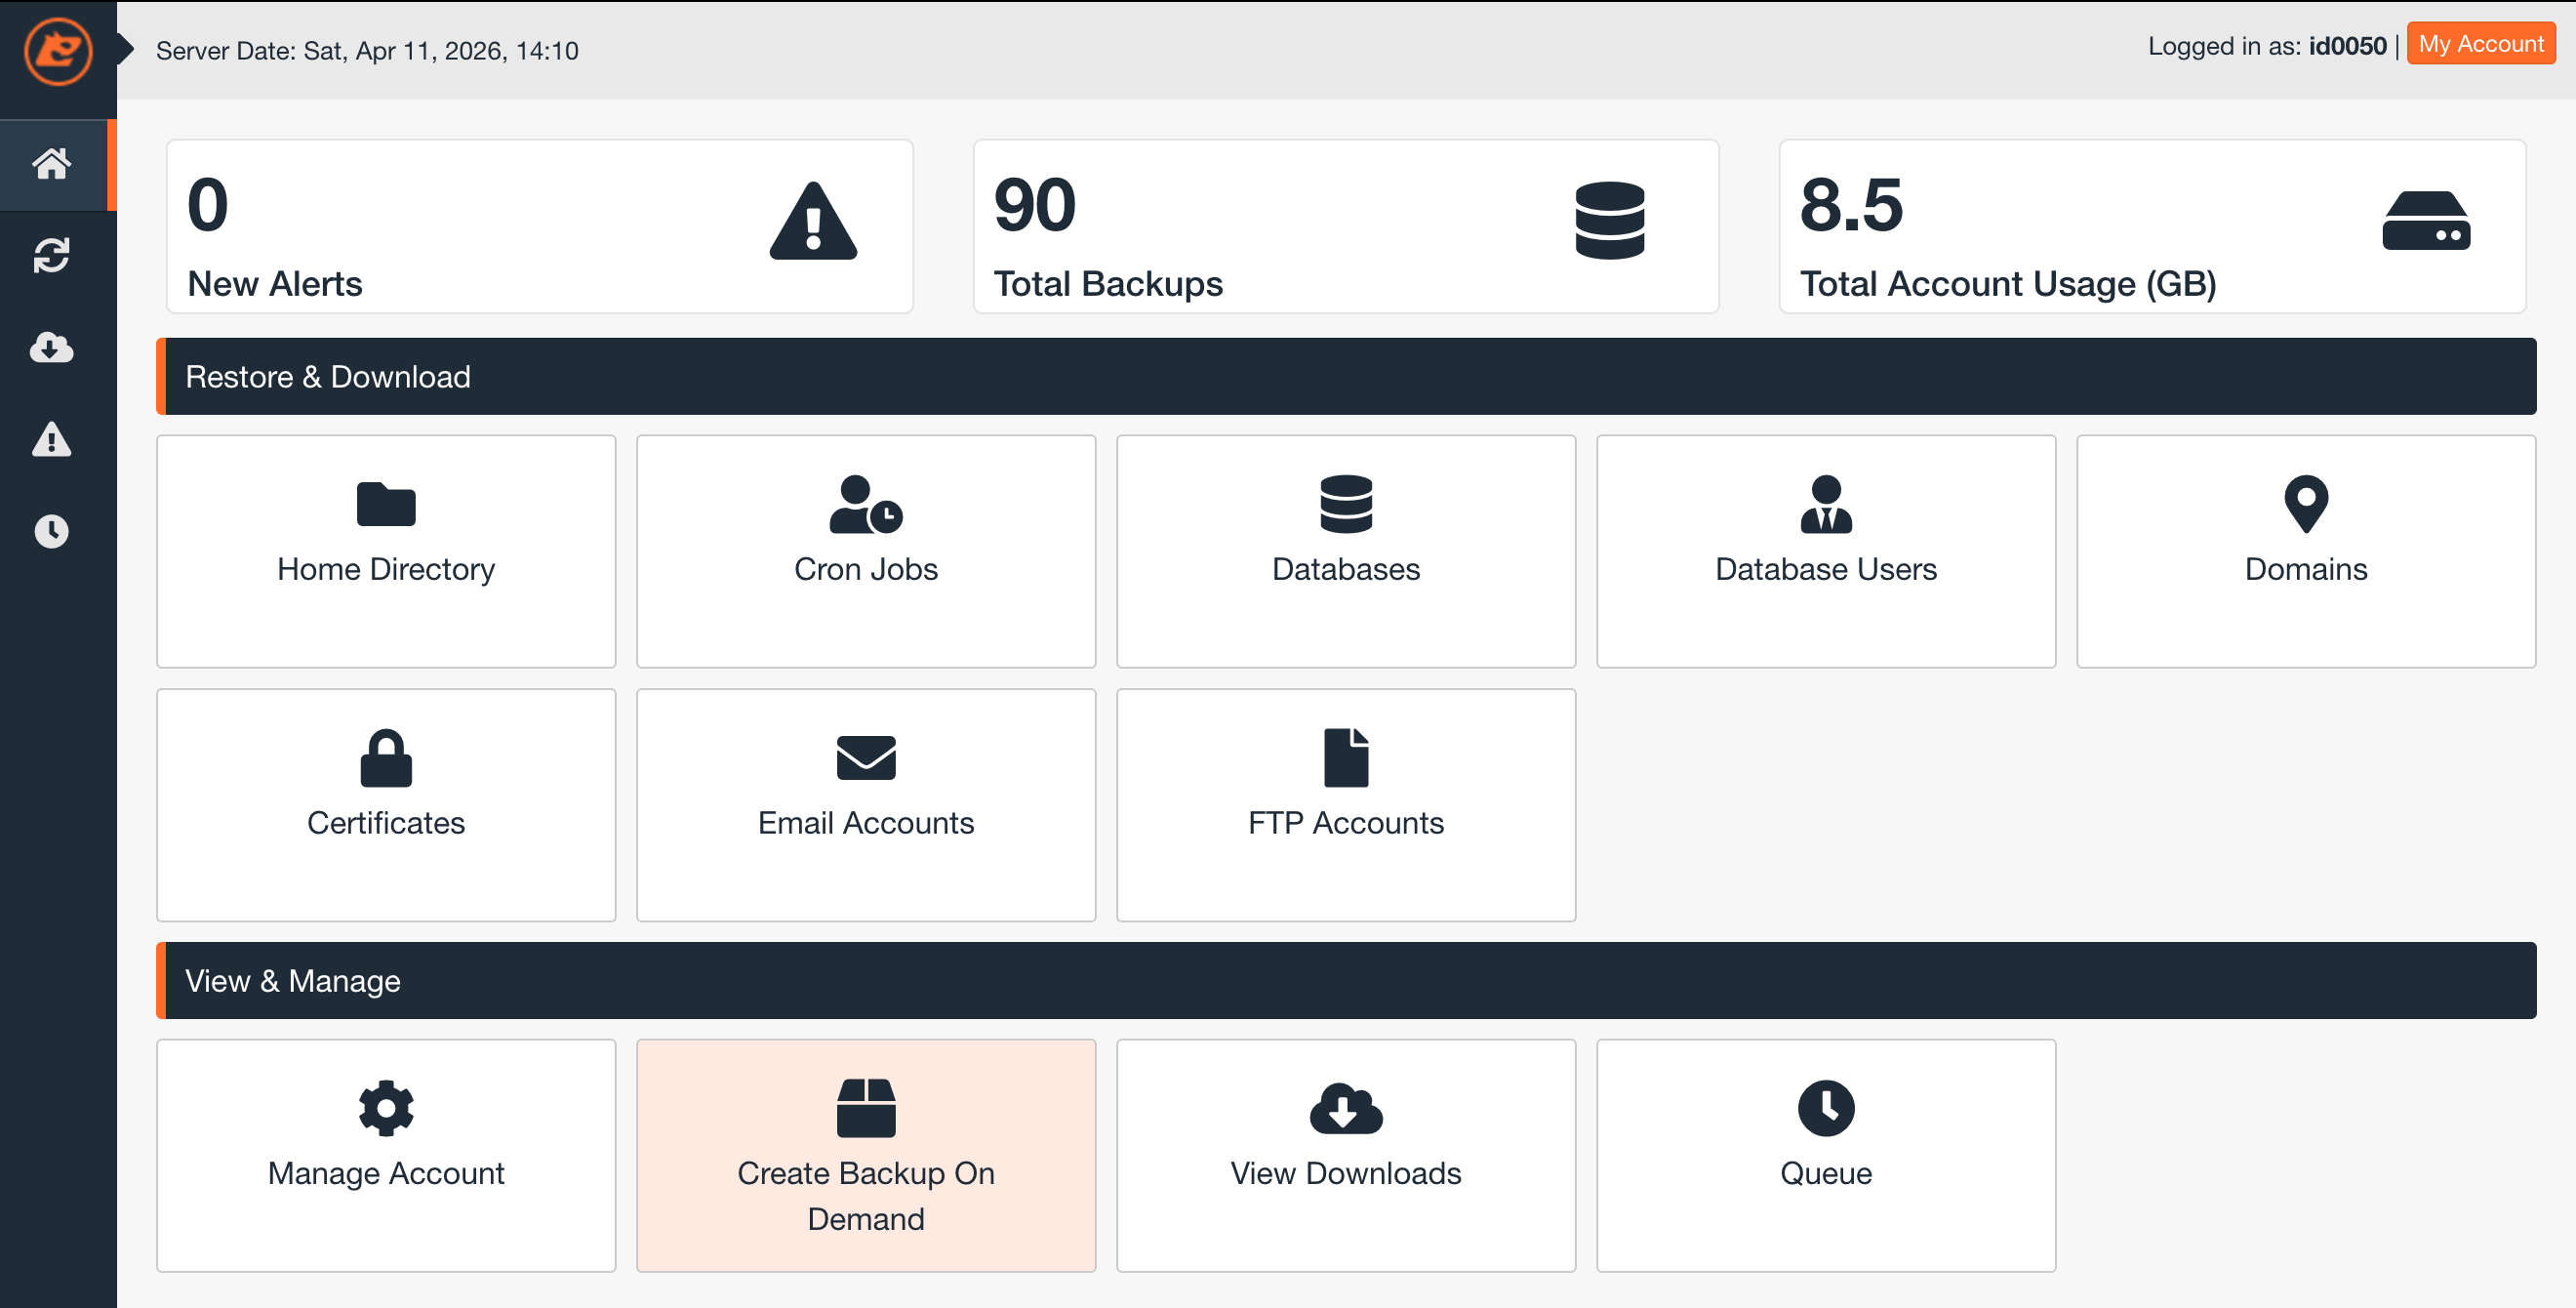This screenshot has height=1308, width=2576.
Task: Expand sidebar using the arrow notch
Action: [x=126, y=48]
